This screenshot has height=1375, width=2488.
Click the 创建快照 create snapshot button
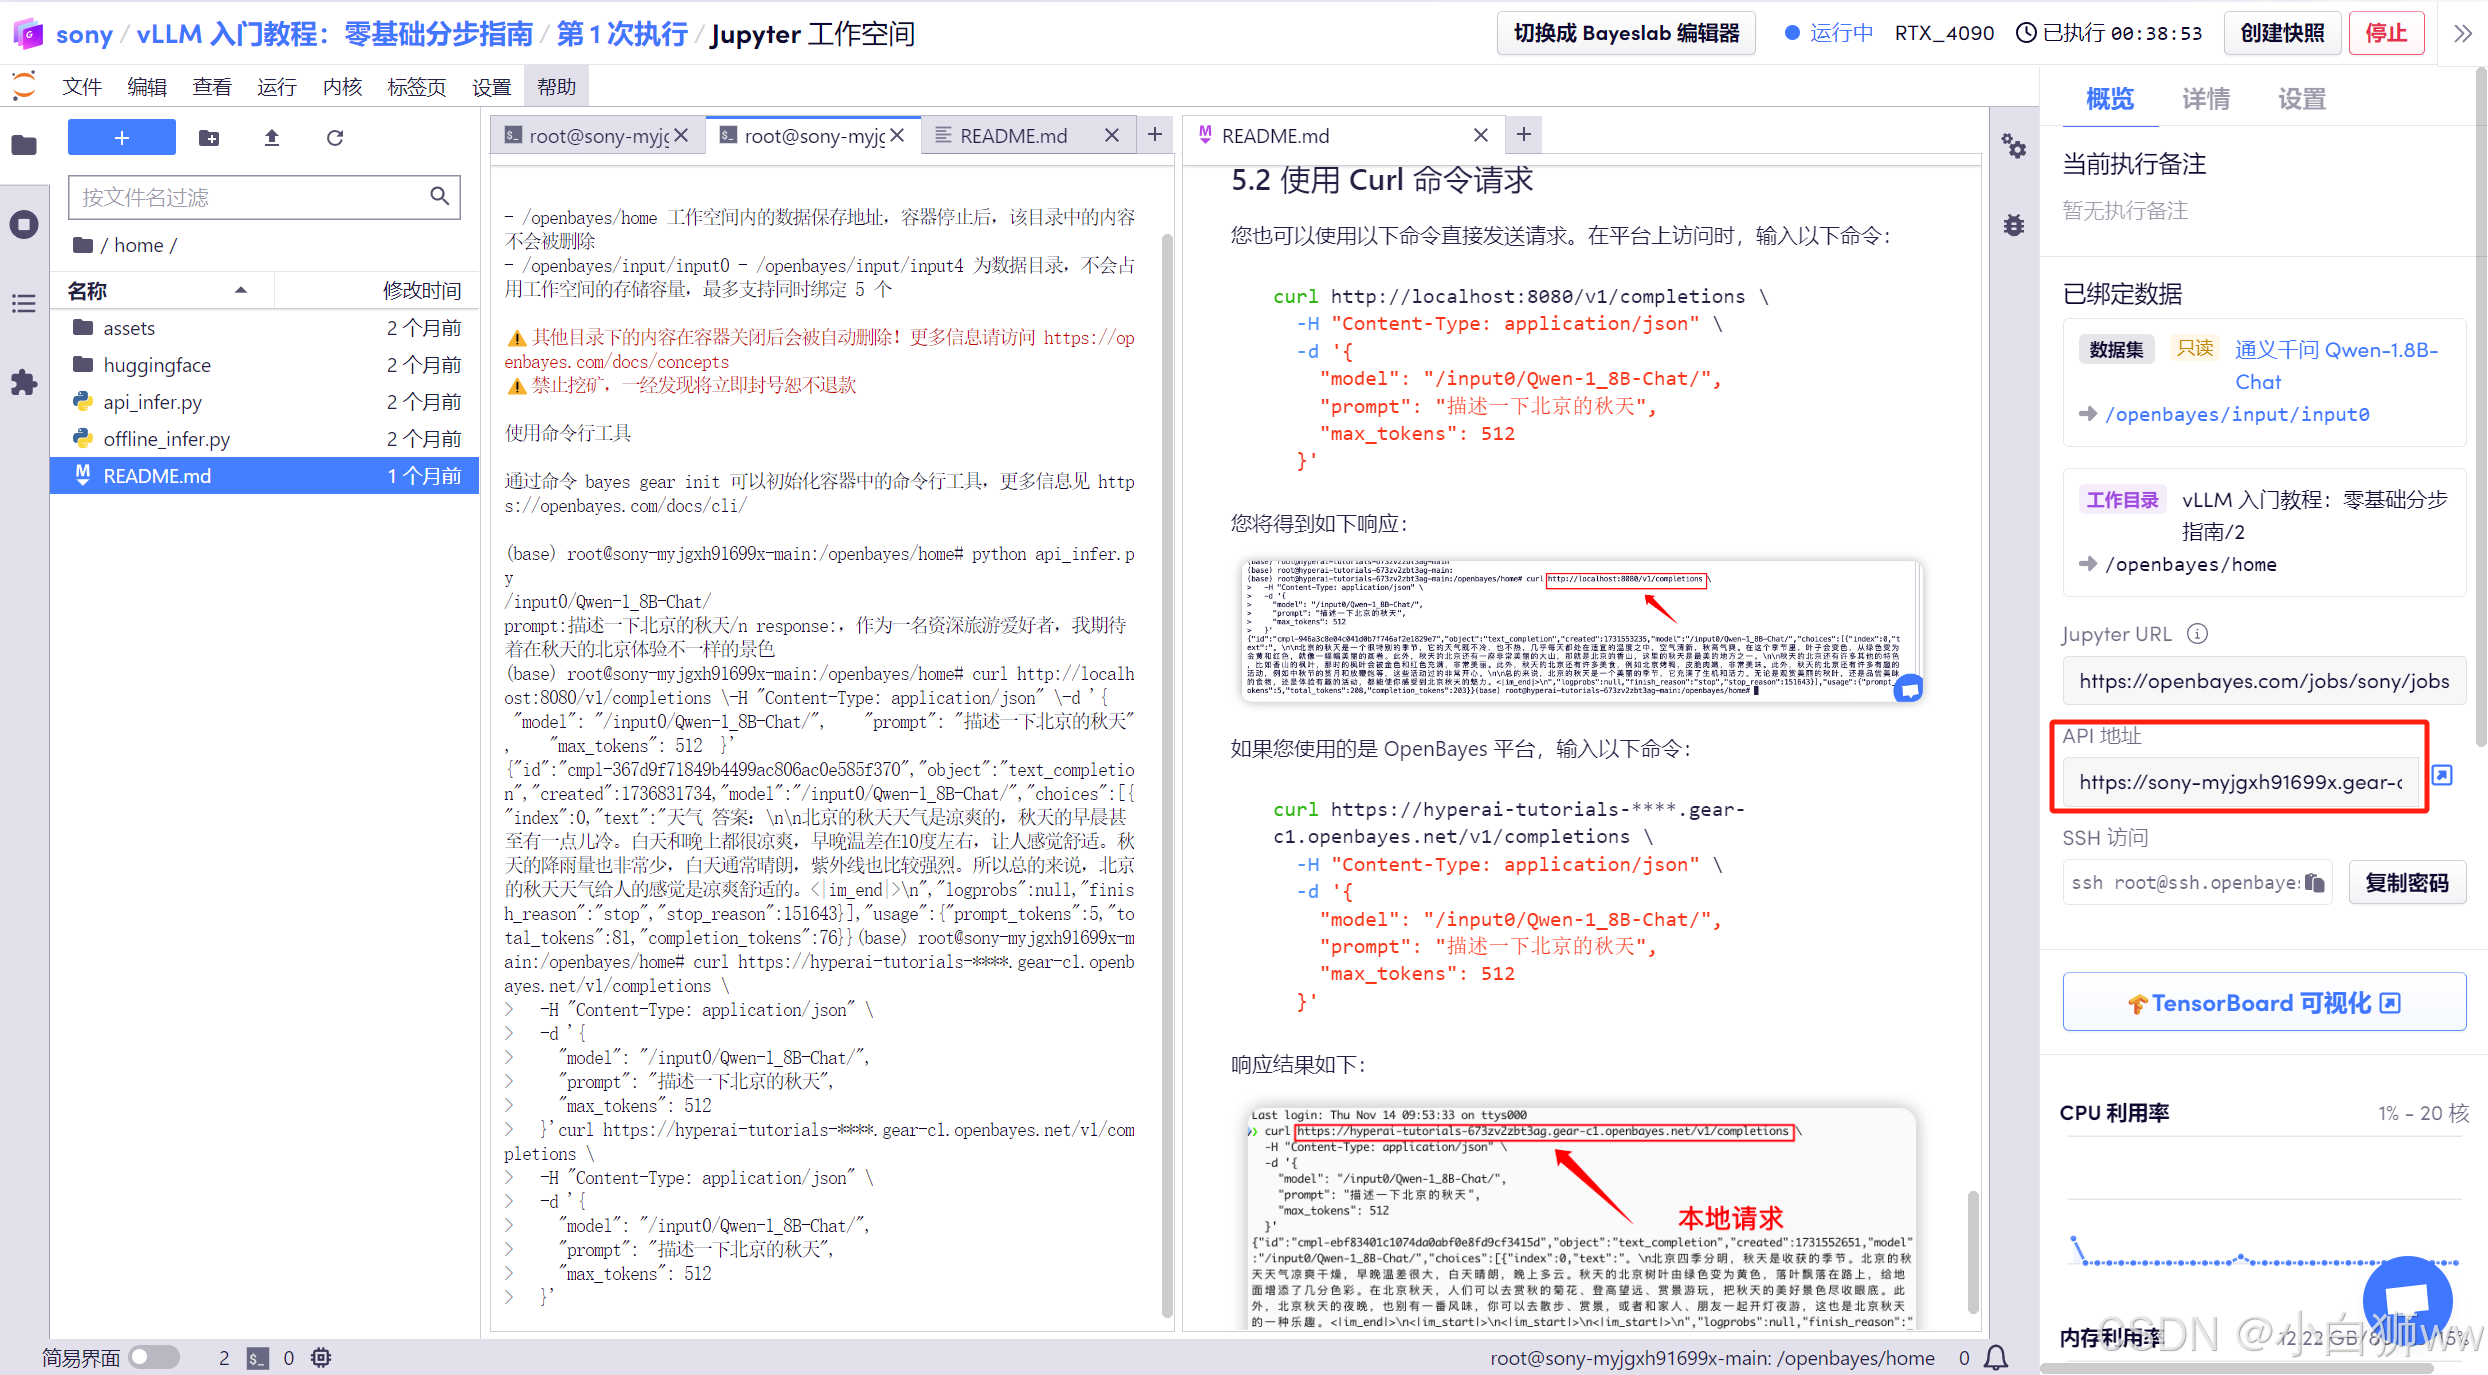coord(2282,33)
